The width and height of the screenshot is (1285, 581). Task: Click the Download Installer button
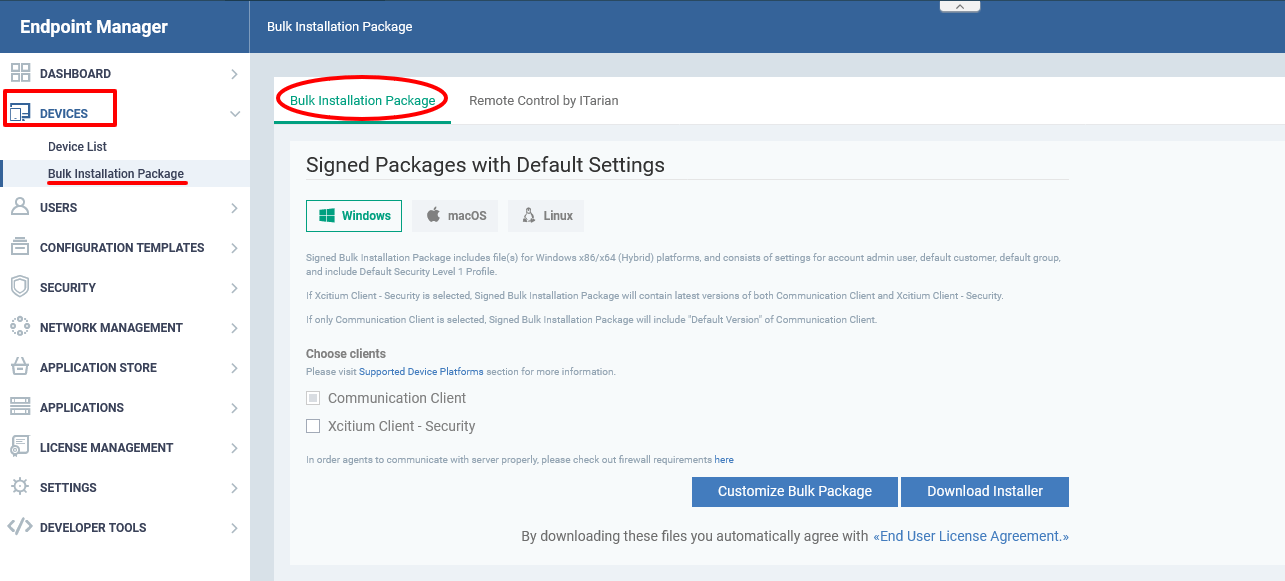coord(984,491)
